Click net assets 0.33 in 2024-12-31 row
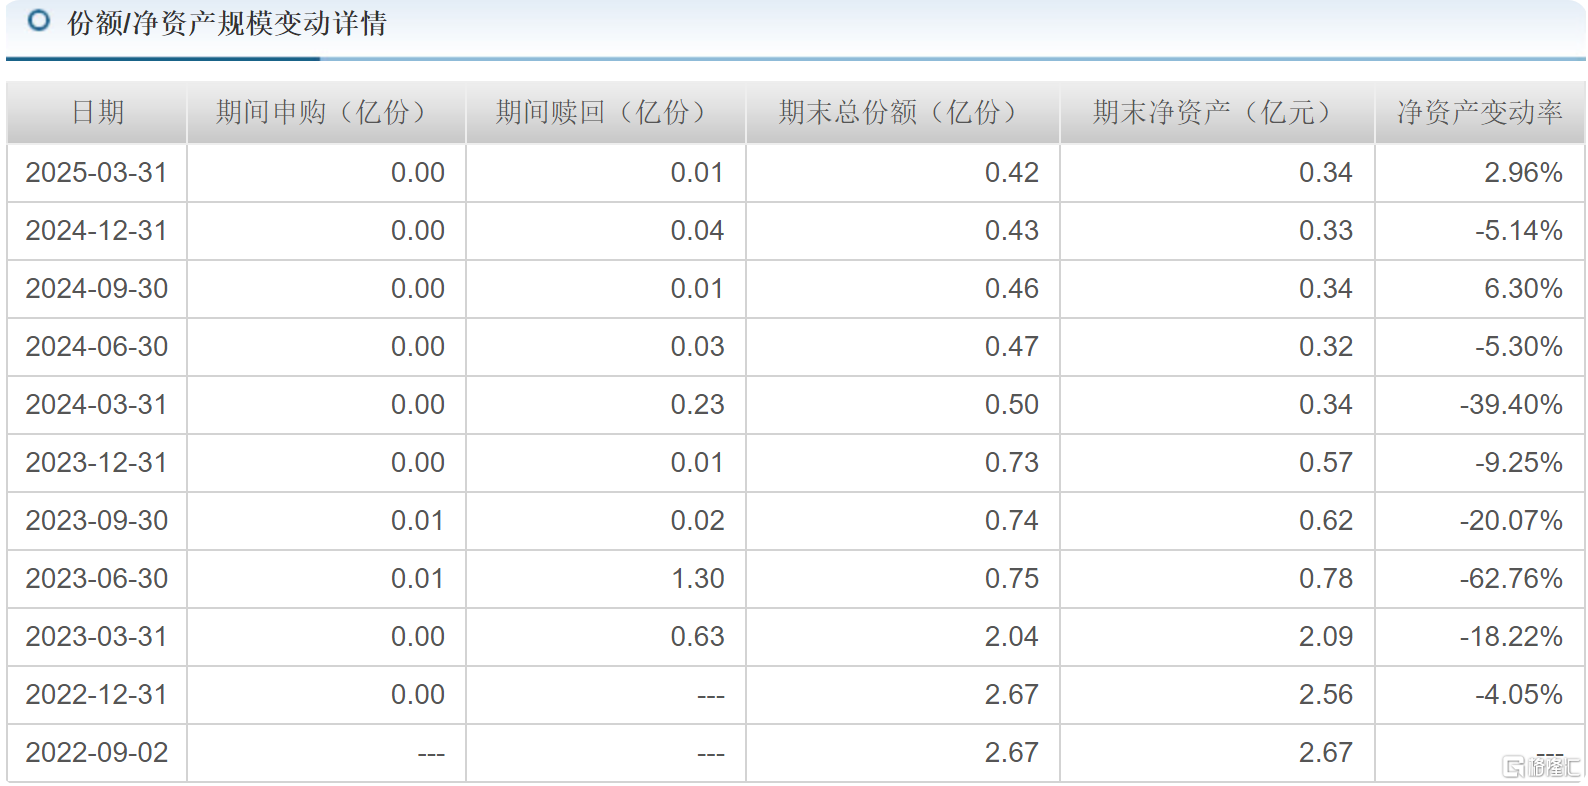Image resolution: width=1588 pixels, height=786 pixels. pos(1326,231)
